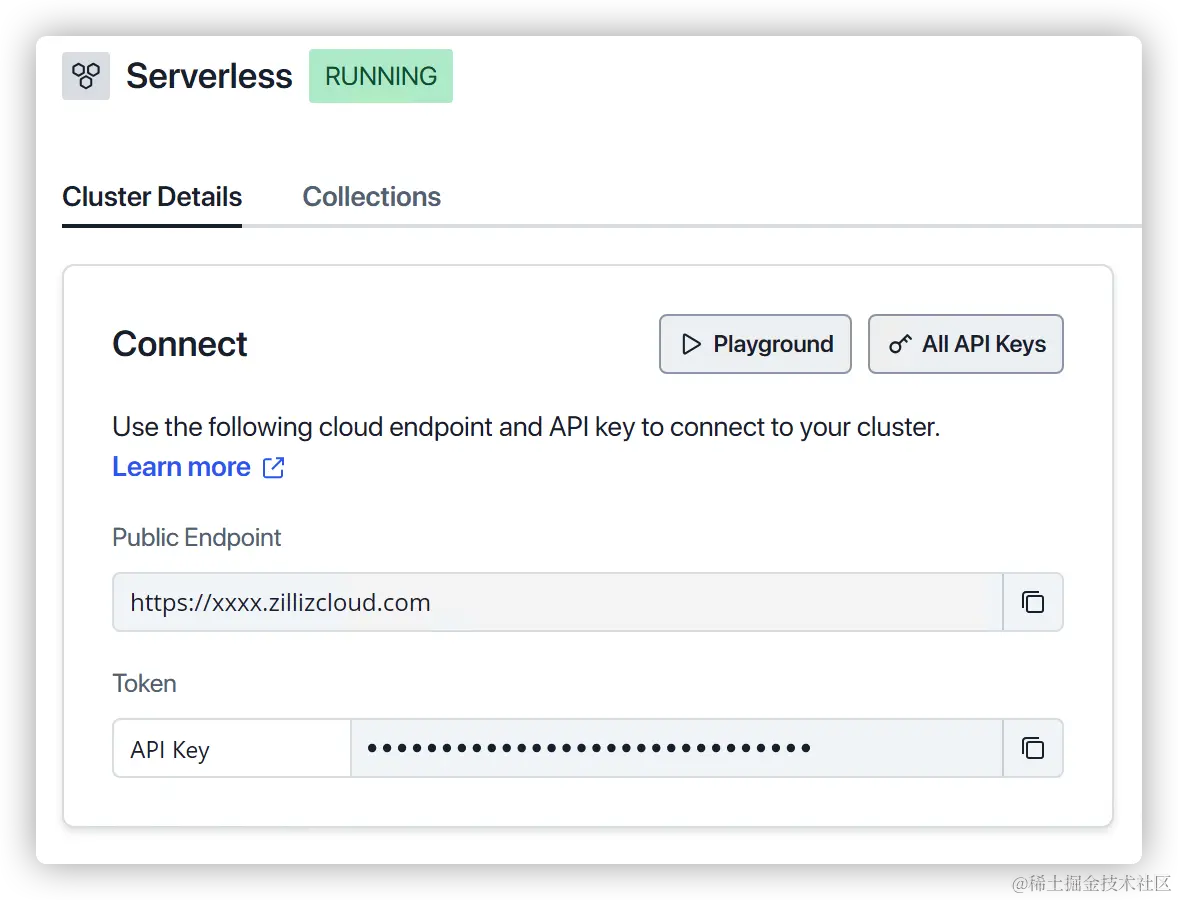
Task: Click the Serverless cluster icon
Action: [86, 76]
